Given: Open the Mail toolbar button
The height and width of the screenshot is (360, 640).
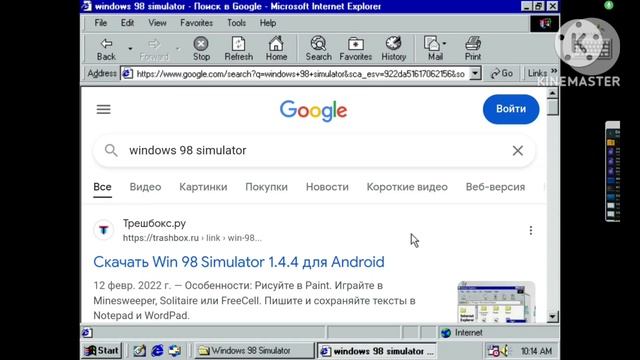Looking at the screenshot, I should coord(435,49).
